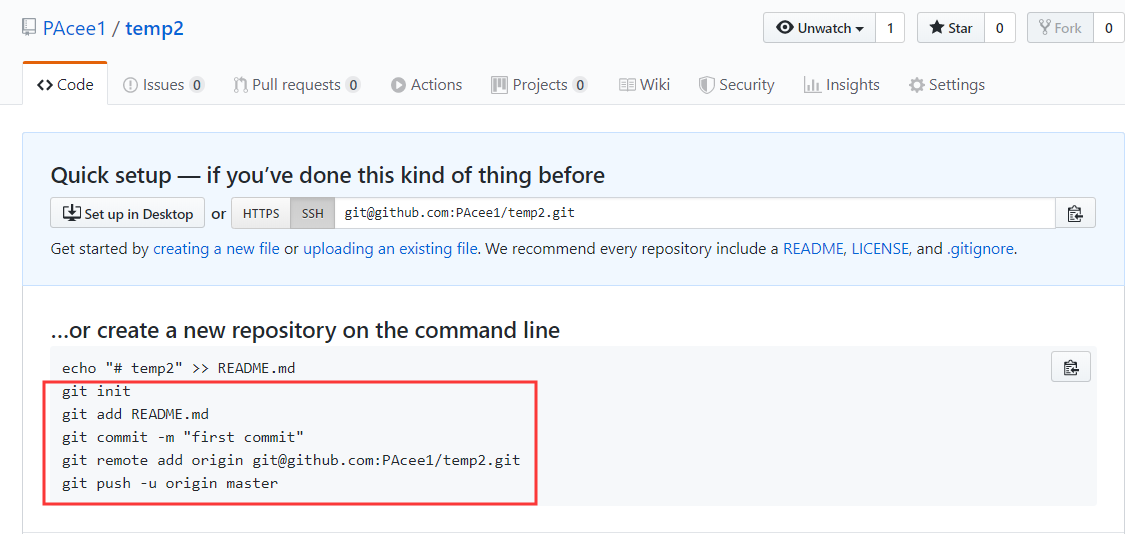Click the git remote add origin line

(x=291, y=460)
